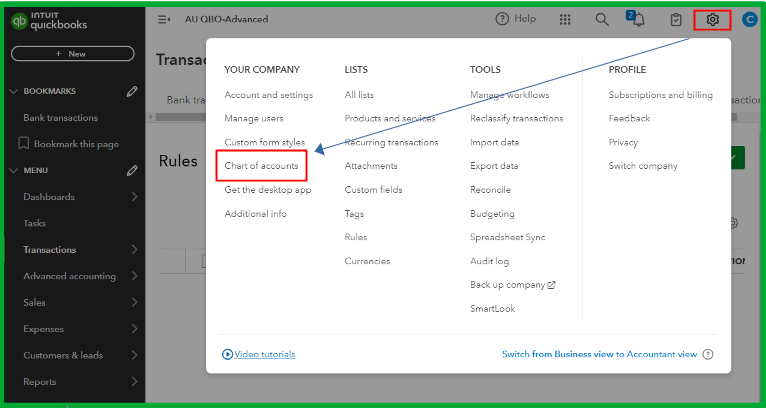Expand the Dashboards submenu arrow
Viewport: 766px width, 408px height.
click(x=134, y=197)
